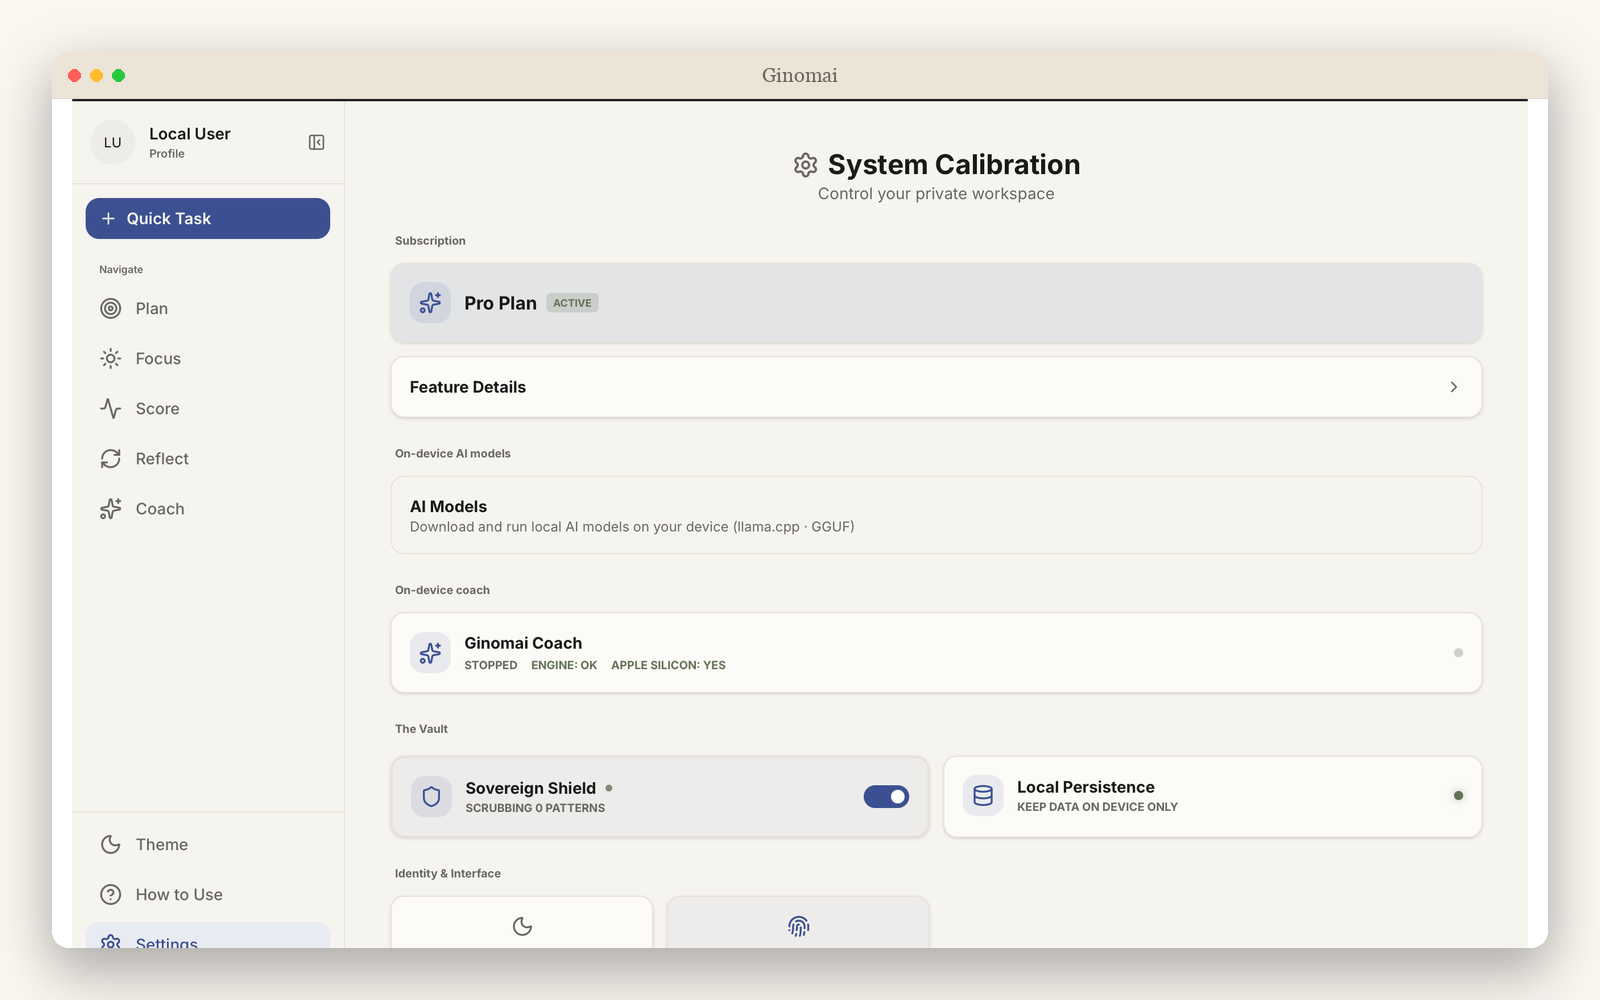Viewport: 1600px width, 1000px height.
Task: Open the Score section
Action: pyautogui.click(x=208, y=408)
